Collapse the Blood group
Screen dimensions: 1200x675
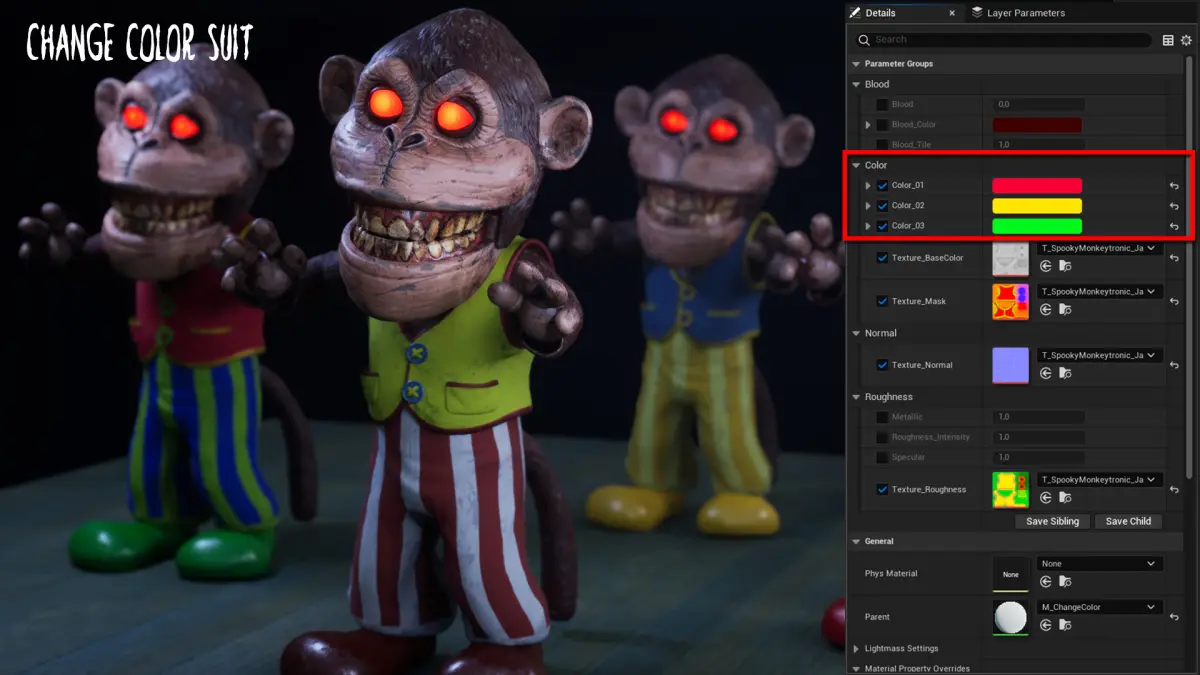coord(856,84)
